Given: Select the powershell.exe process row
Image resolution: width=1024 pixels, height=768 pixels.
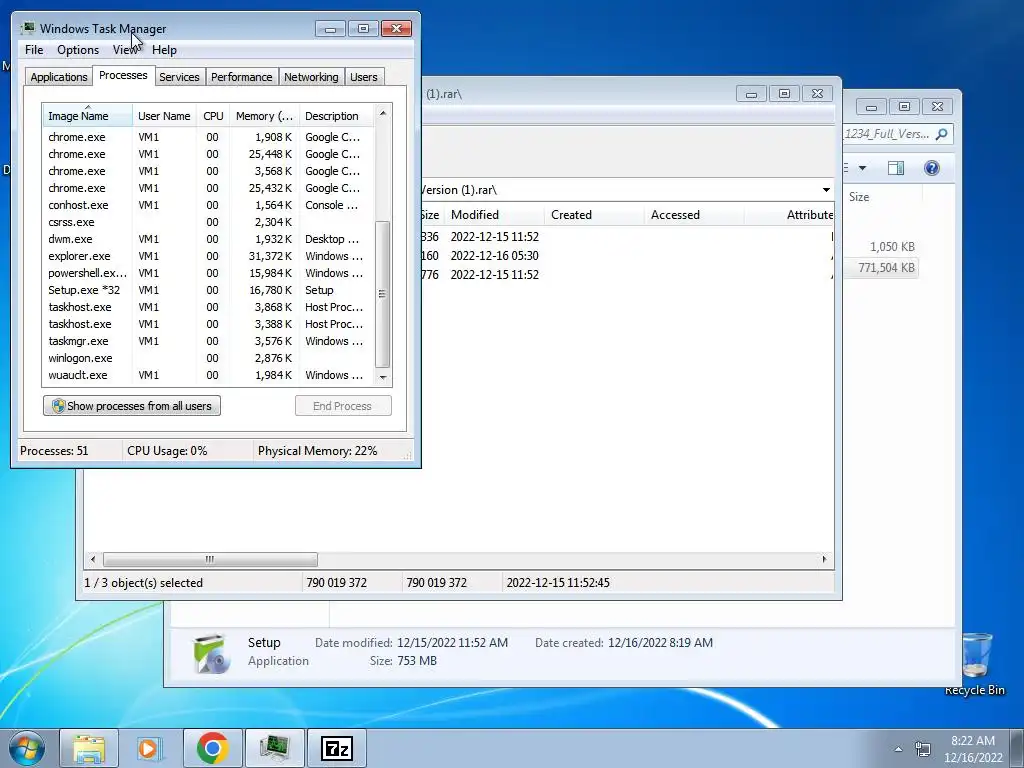Looking at the screenshot, I should [208, 273].
